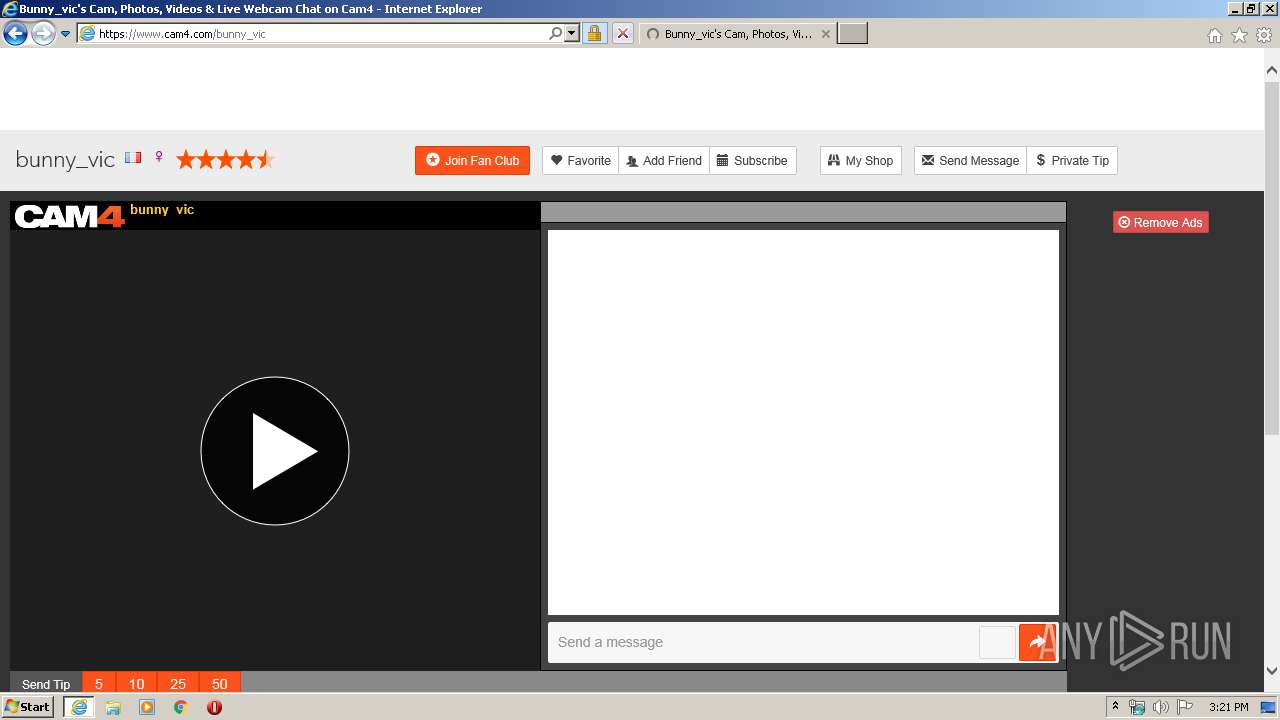The height and width of the screenshot is (720, 1280).
Task: Open My Shop
Action: [861, 160]
